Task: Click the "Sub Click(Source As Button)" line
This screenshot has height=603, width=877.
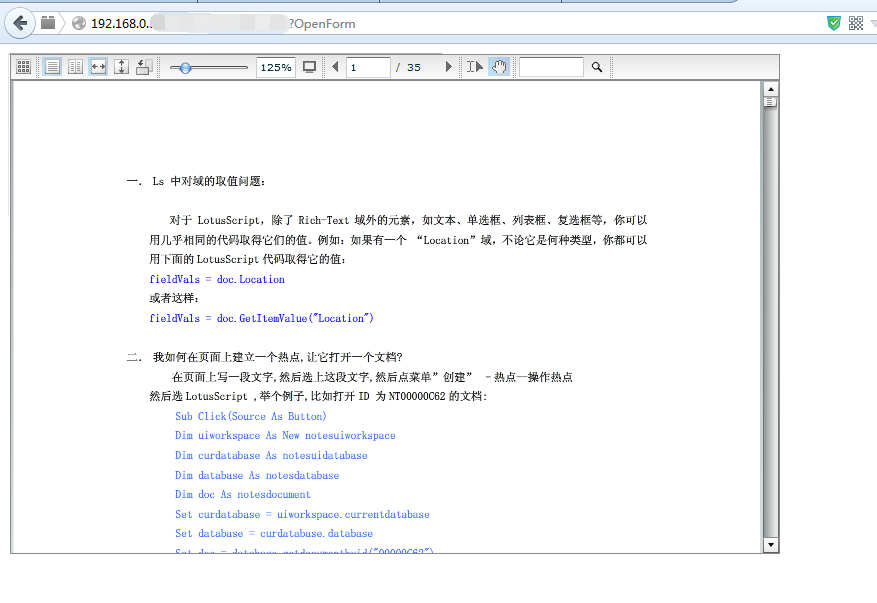Action: (x=251, y=416)
